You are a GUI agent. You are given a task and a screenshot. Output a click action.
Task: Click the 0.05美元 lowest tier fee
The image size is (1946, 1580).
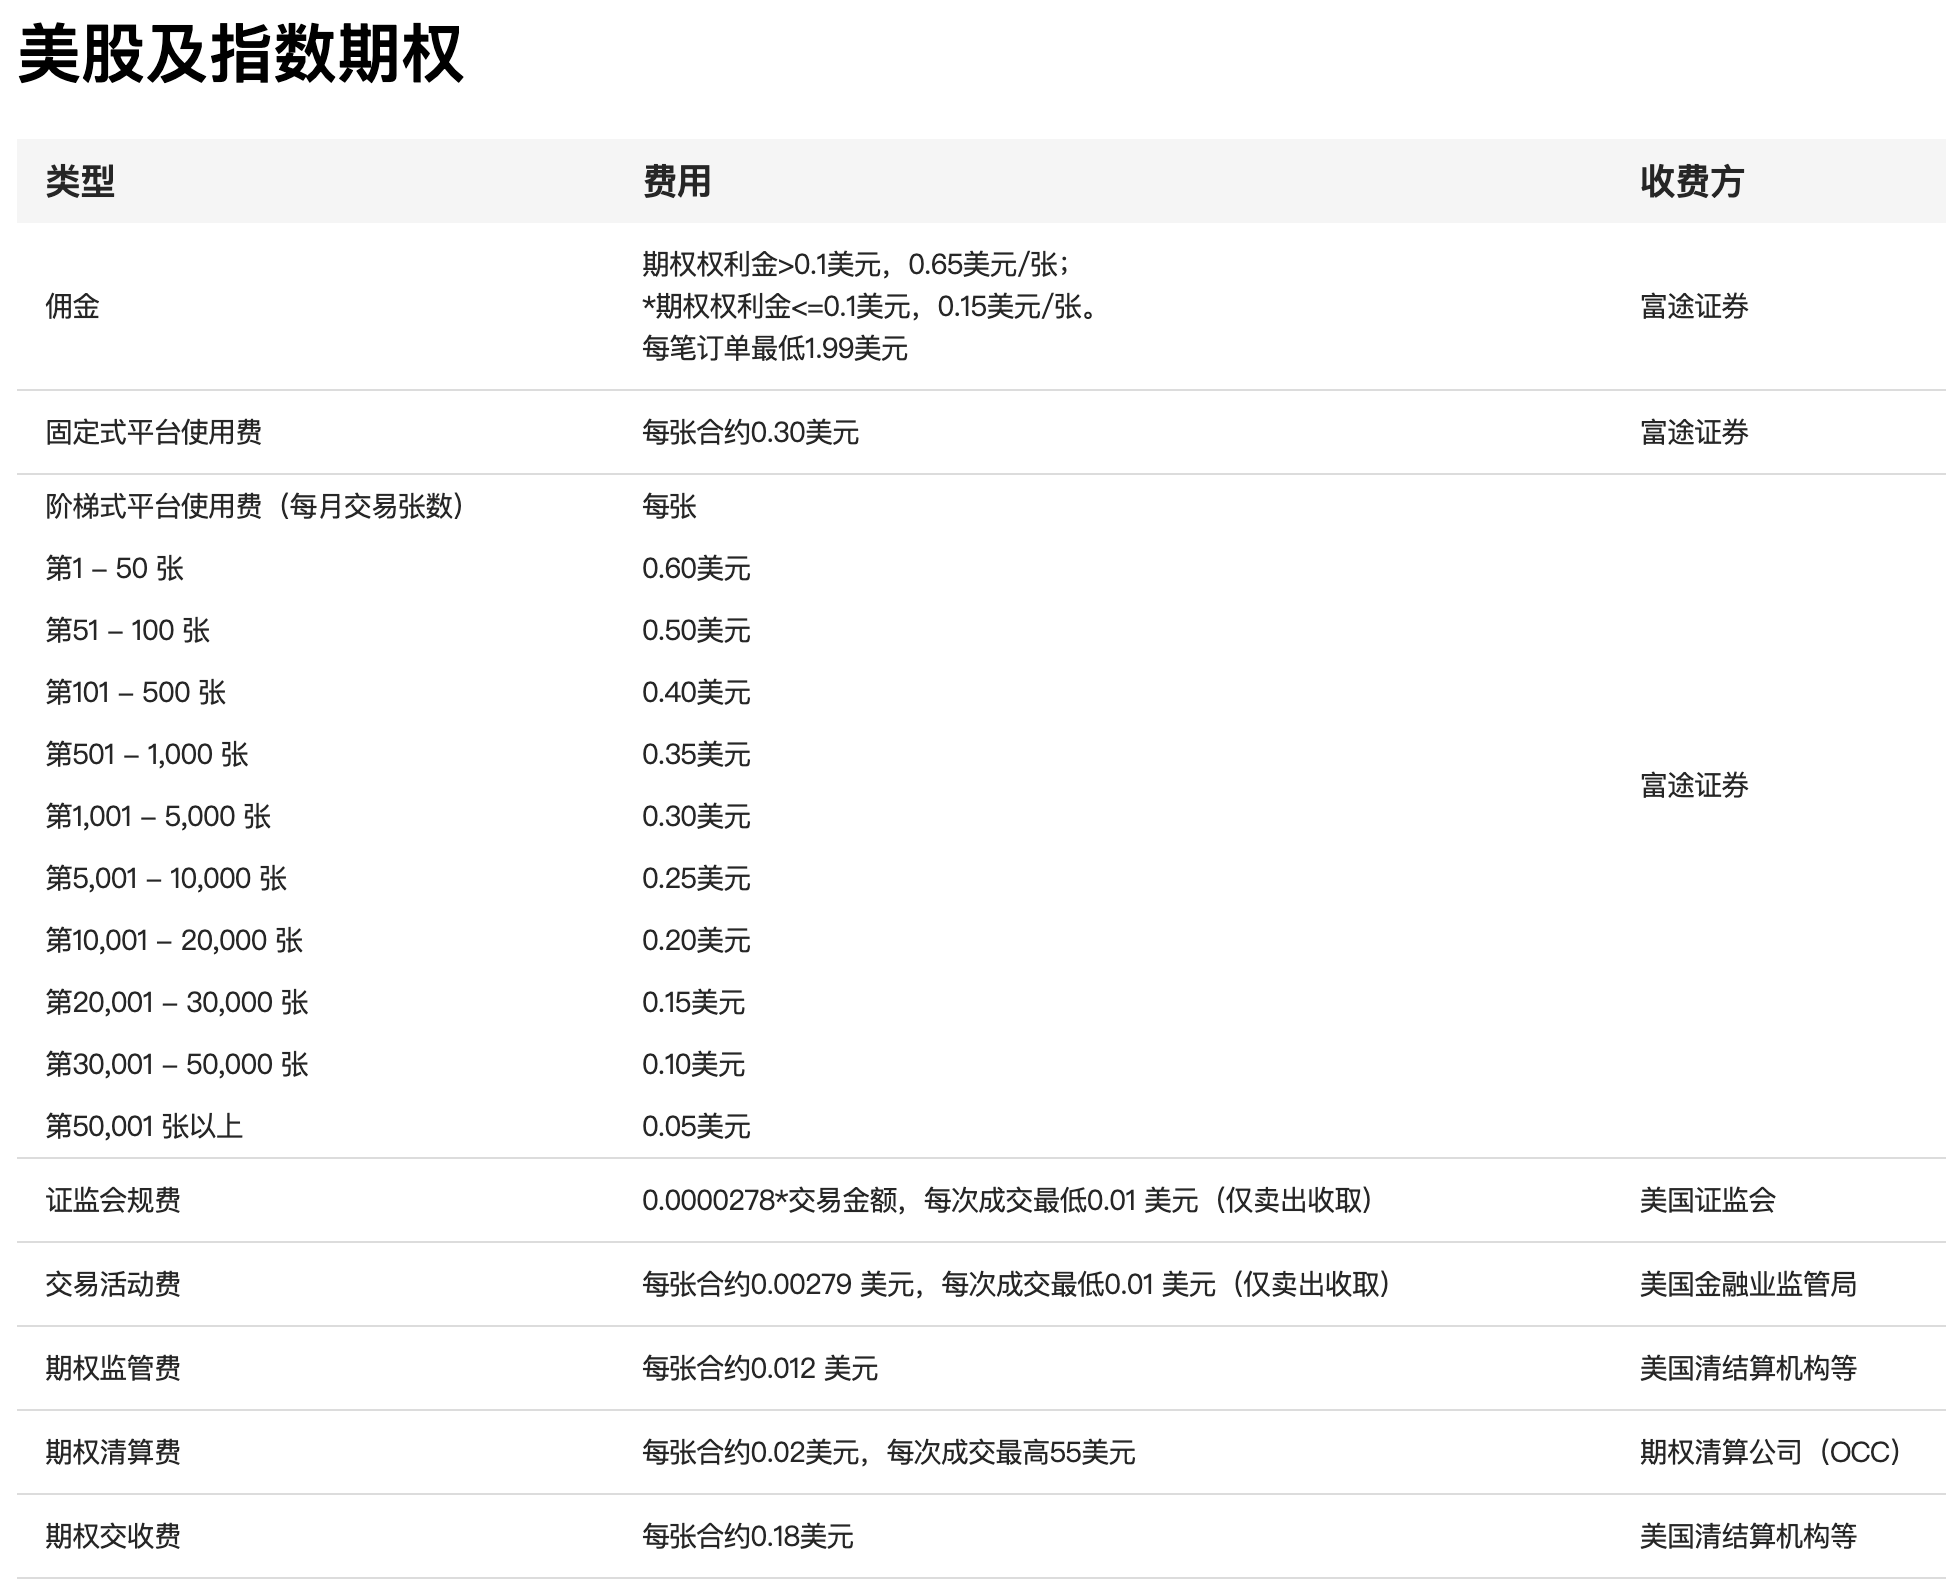click(696, 1126)
